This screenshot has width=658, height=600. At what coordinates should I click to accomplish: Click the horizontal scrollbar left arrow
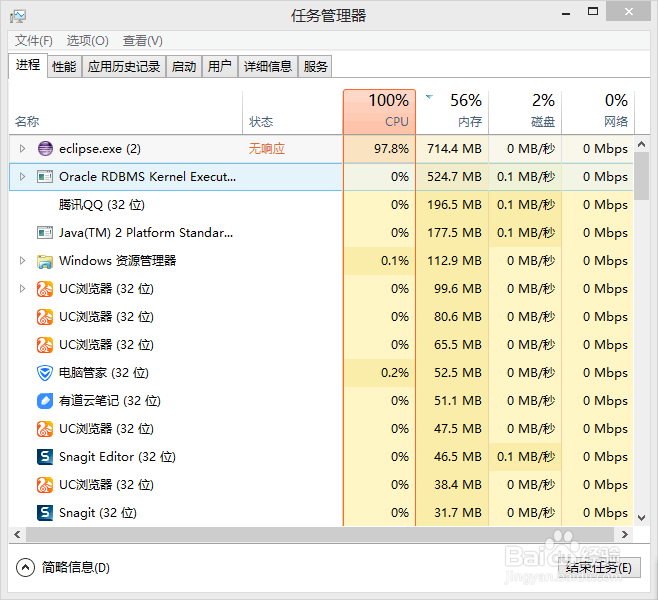17,535
